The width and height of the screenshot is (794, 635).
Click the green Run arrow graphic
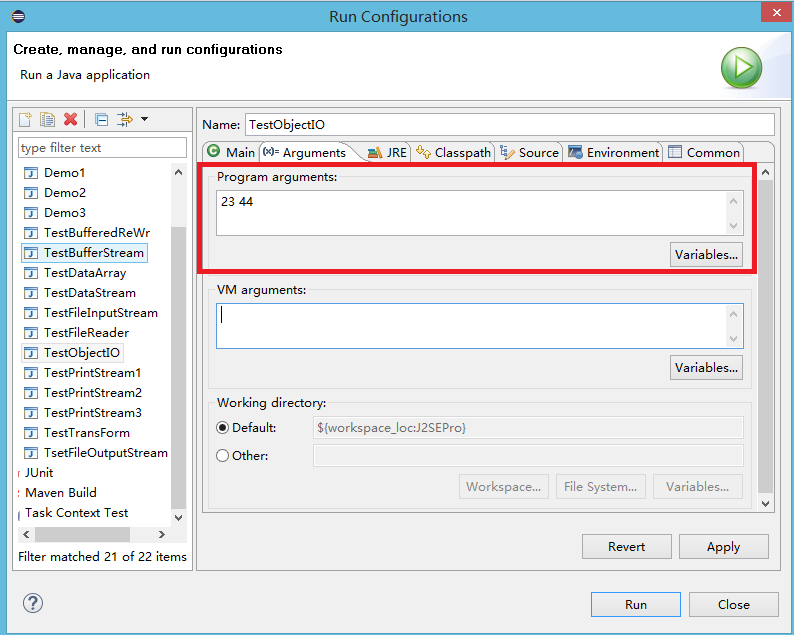click(741, 68)
